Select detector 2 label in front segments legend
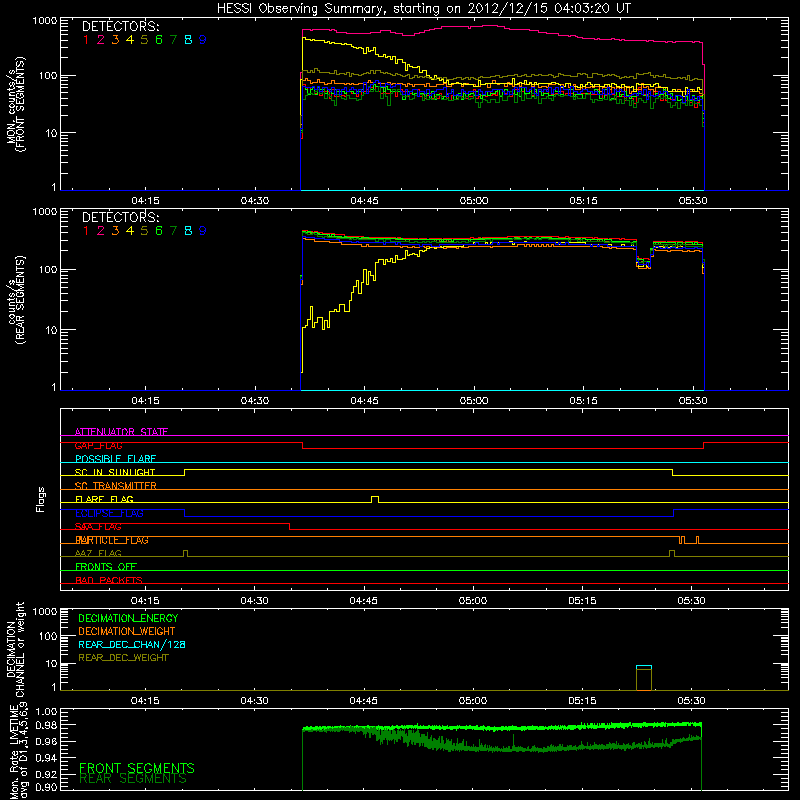The image size is (800, 800). 101,40
